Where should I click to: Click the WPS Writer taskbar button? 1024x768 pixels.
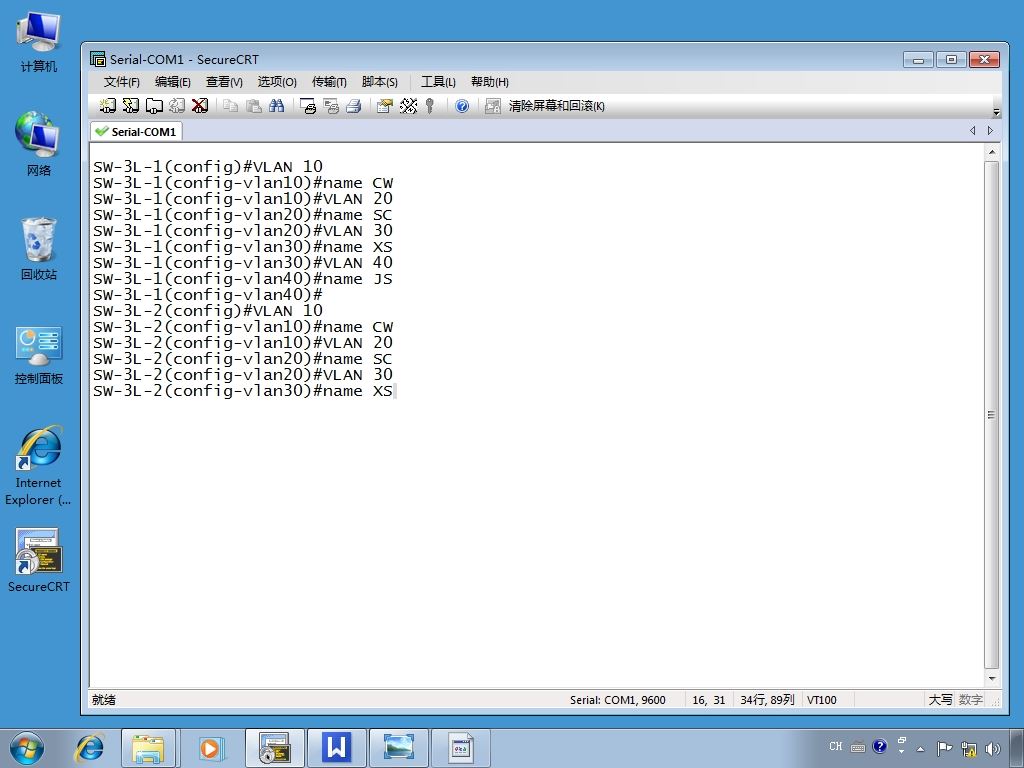336,748
